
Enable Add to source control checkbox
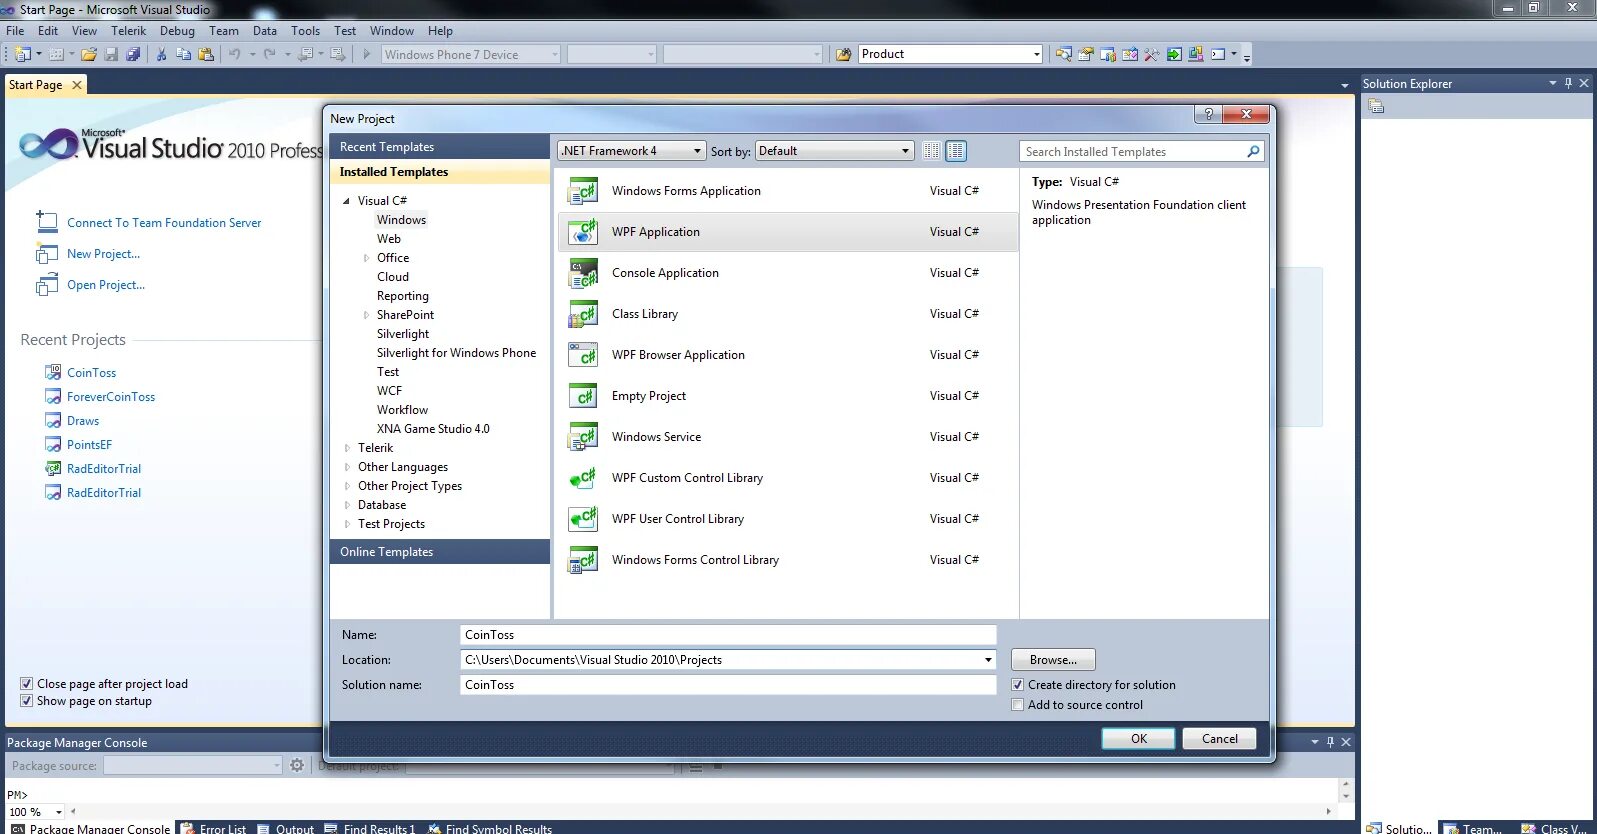click(1017, 705)
